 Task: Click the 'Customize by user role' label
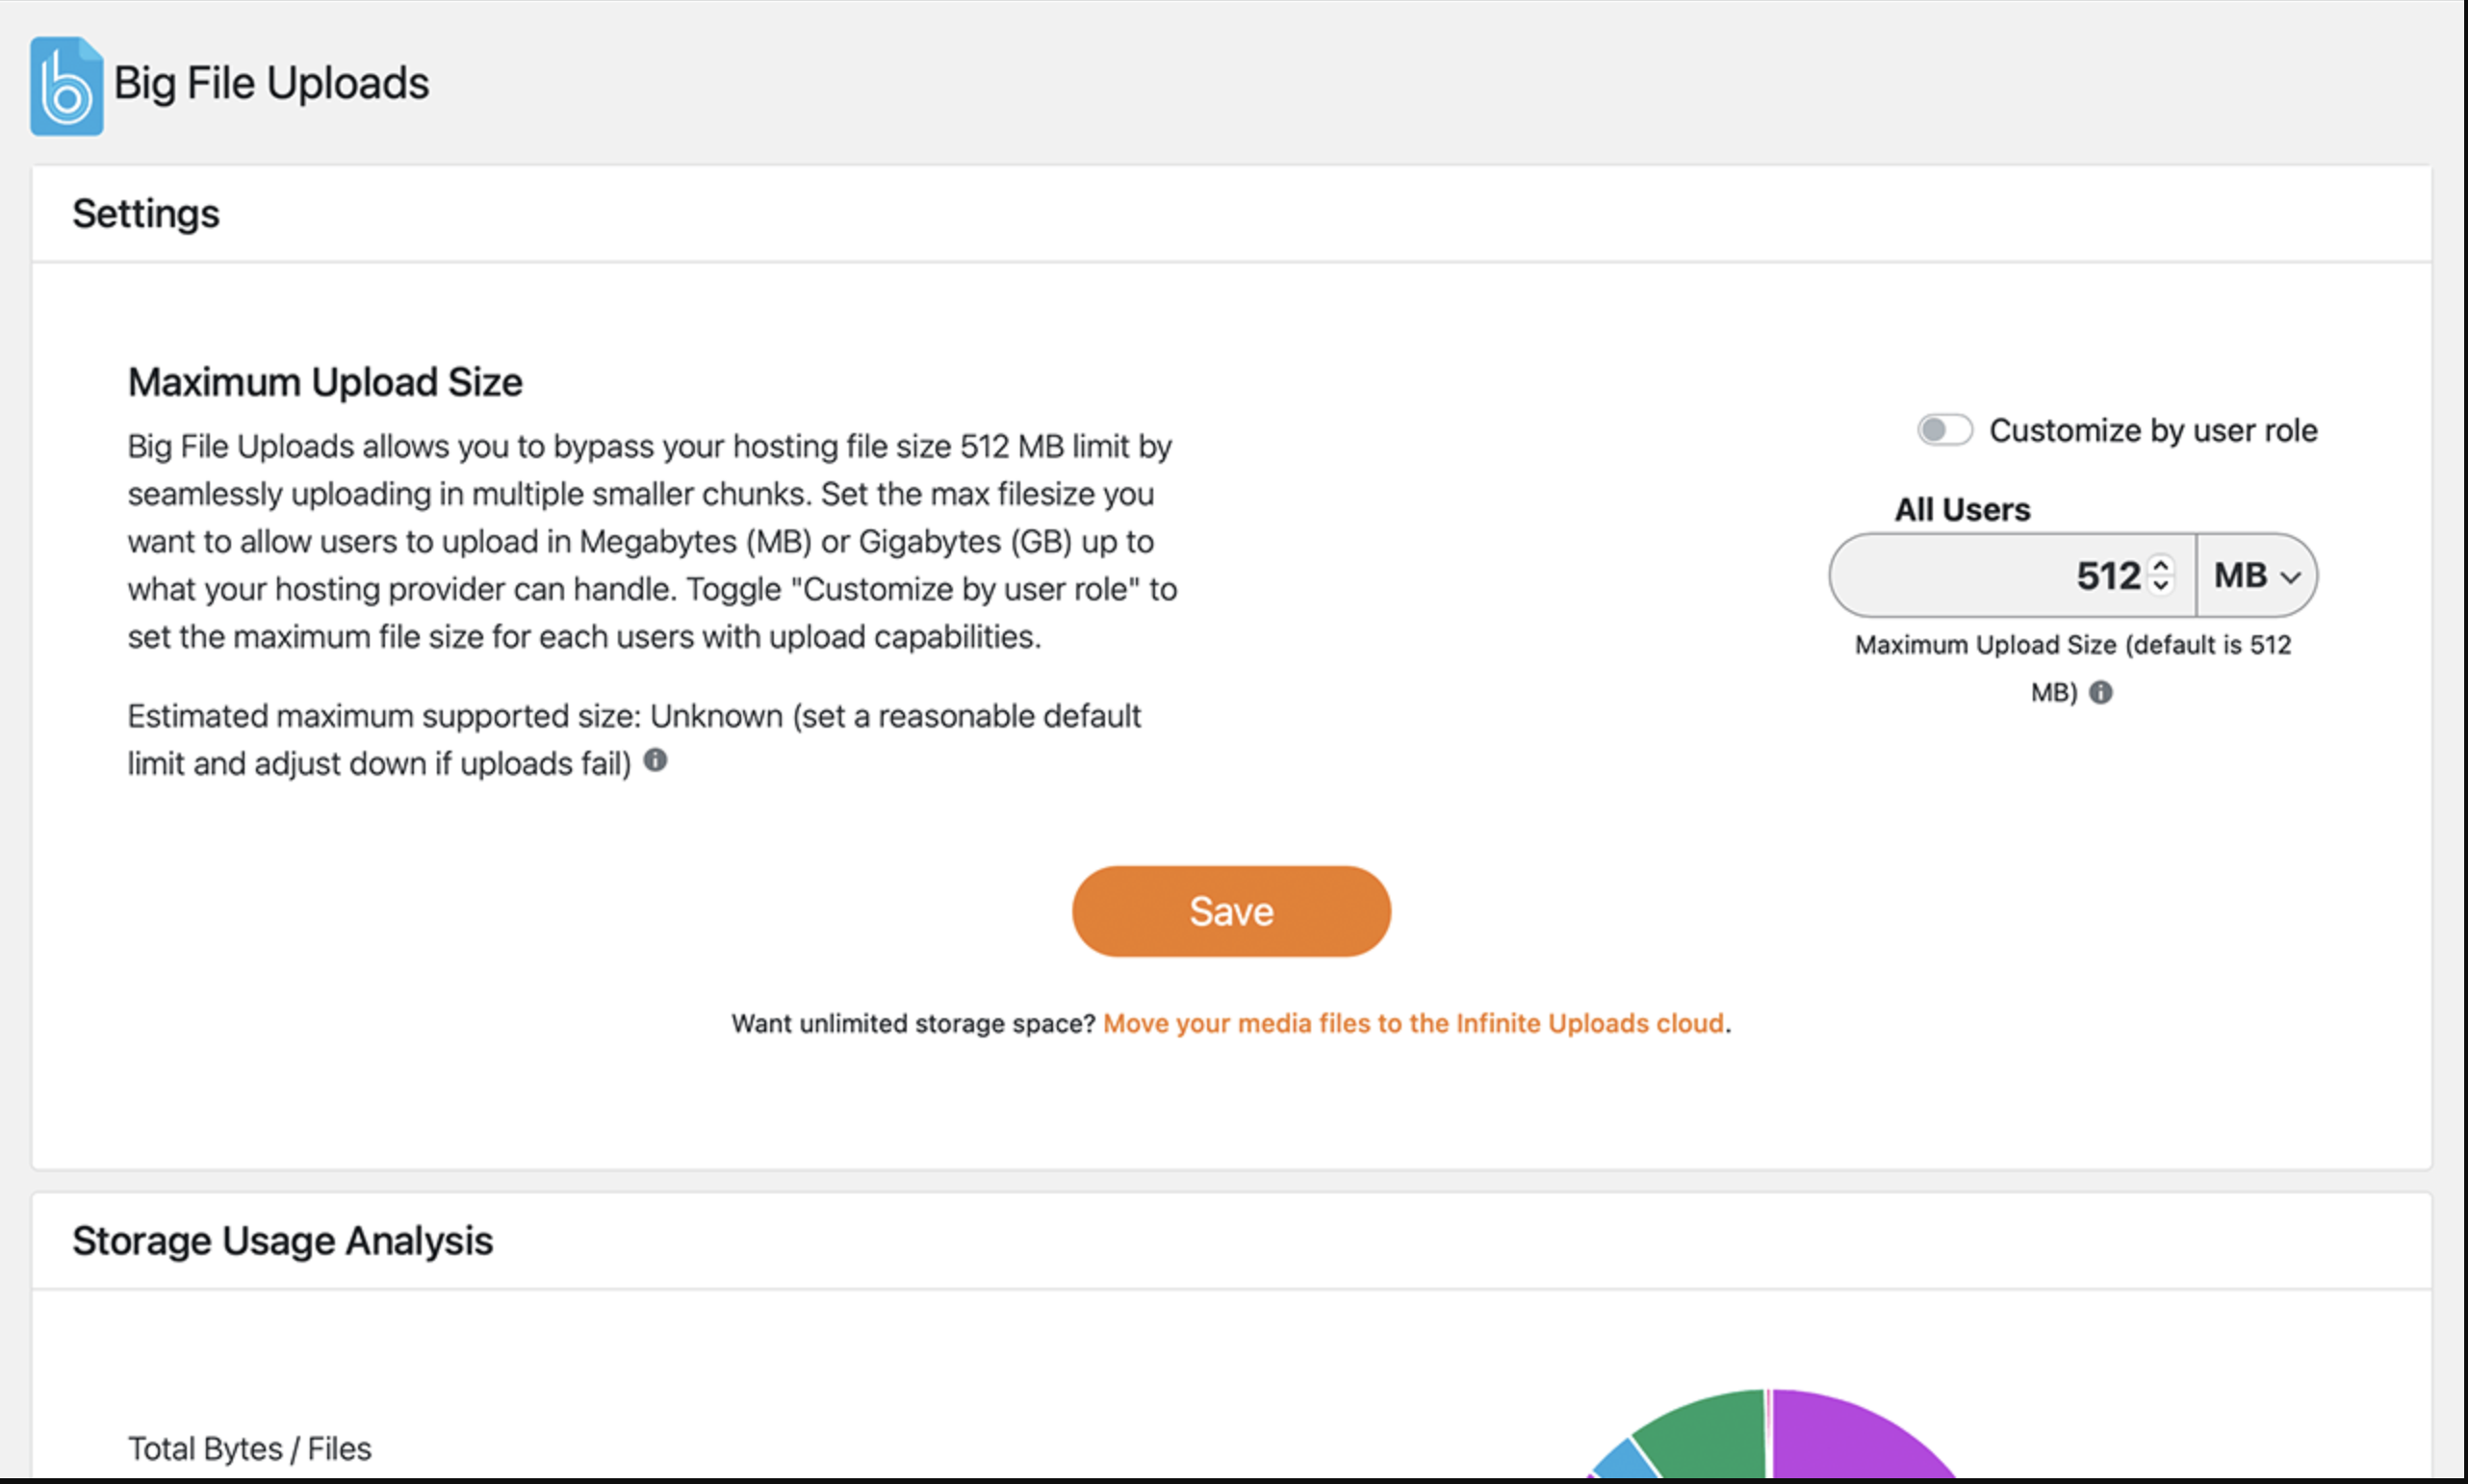point(2152,430)
